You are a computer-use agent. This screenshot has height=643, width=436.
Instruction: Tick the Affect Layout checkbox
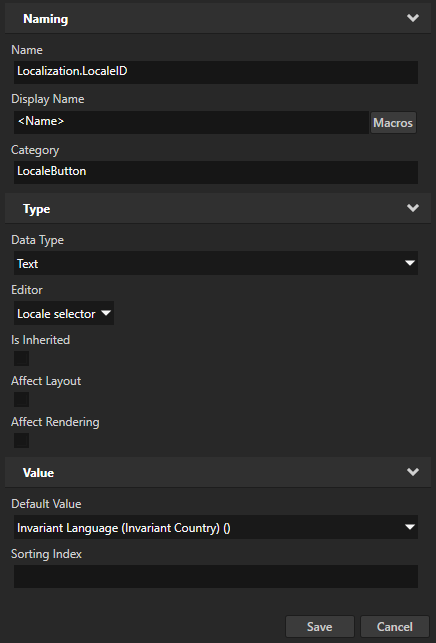point(21,399)
